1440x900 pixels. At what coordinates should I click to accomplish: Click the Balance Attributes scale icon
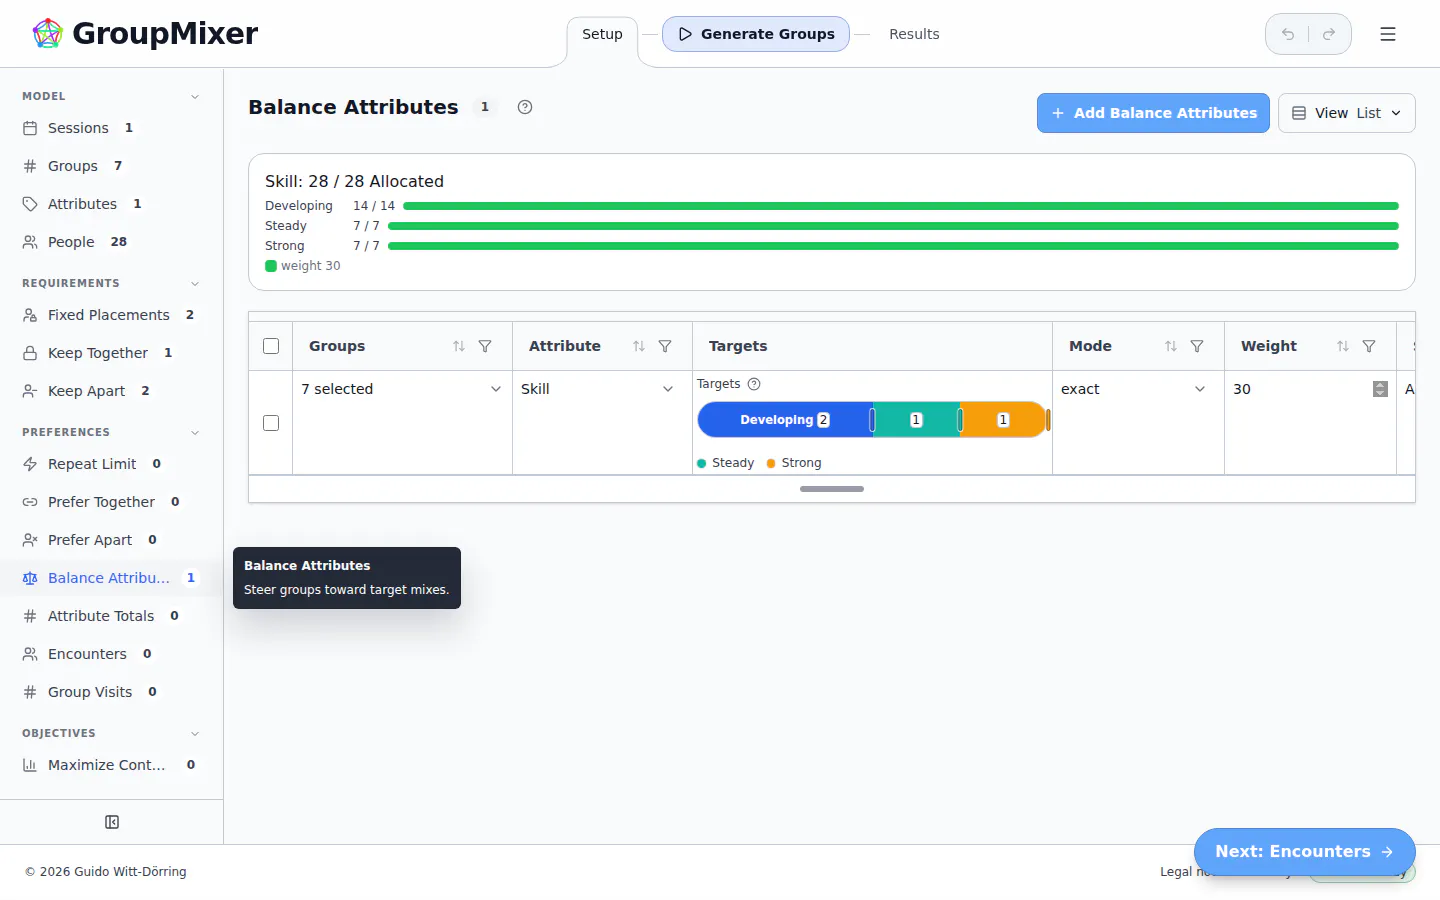(x=30, y=578)
